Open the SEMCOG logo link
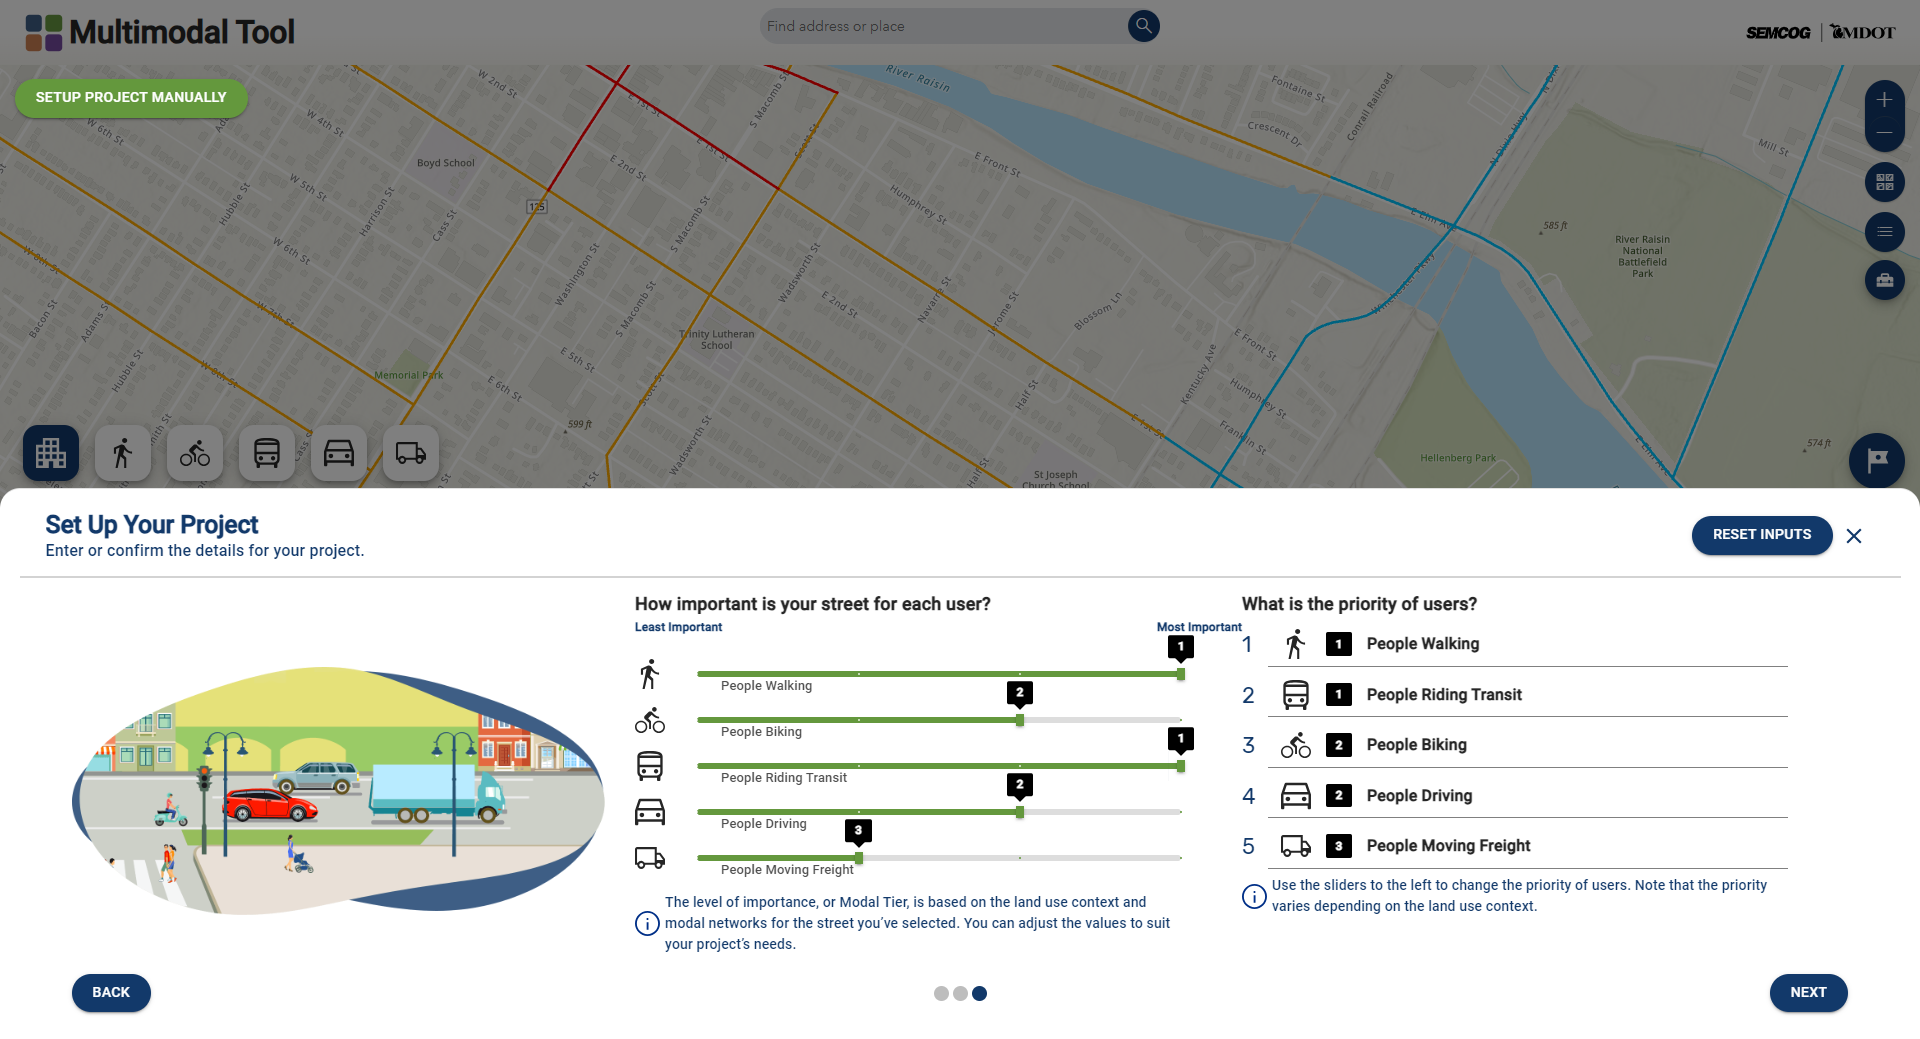This screenshot has height=1039, width=1920. coord(1778,33)
